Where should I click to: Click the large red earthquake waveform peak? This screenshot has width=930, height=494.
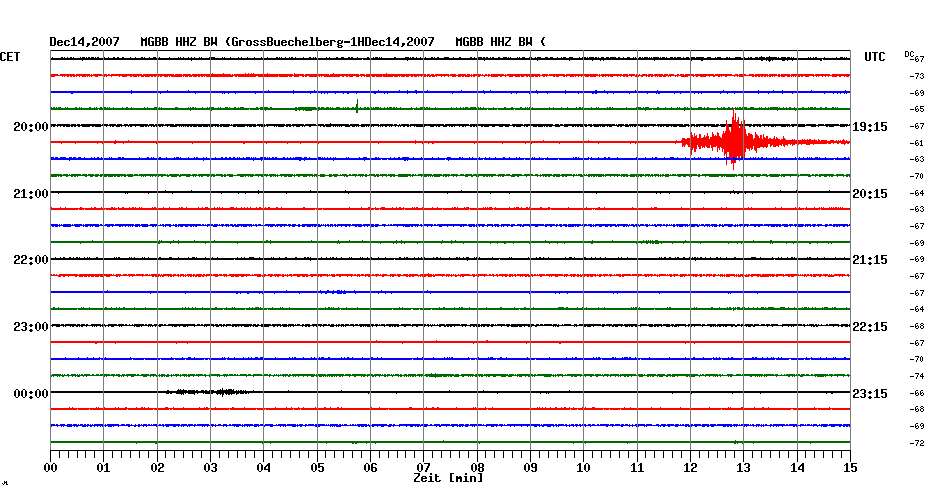pyautogui.click(x=734, y=141)
